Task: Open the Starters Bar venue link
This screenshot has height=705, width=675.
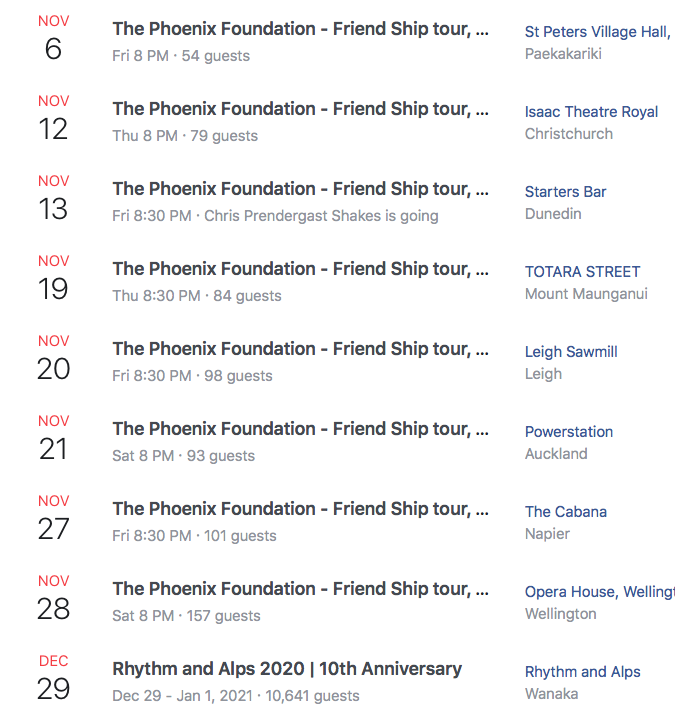Action: coord(565,192)
